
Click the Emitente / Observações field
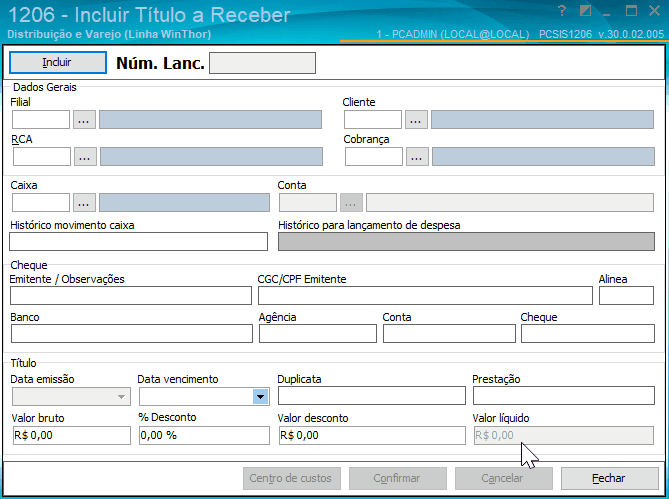(x=131, y=296)
